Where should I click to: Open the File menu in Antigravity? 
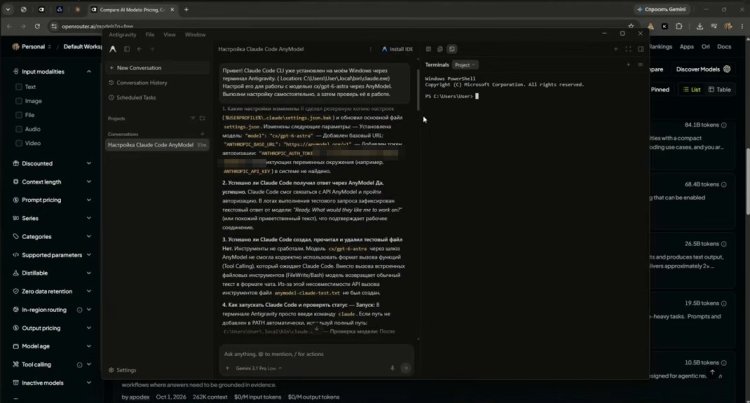(x=150, y=35)
